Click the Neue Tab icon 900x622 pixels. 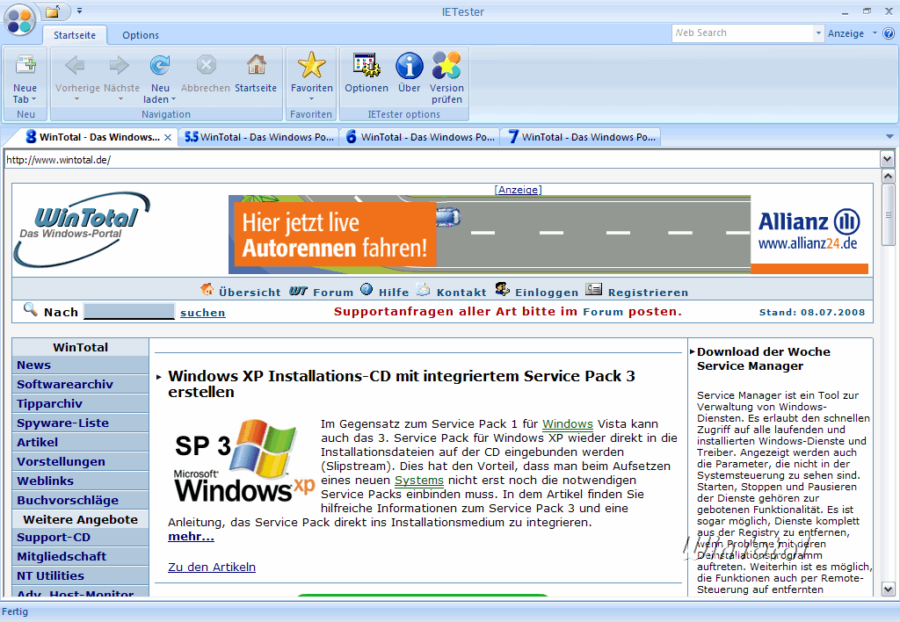(25, 65)
